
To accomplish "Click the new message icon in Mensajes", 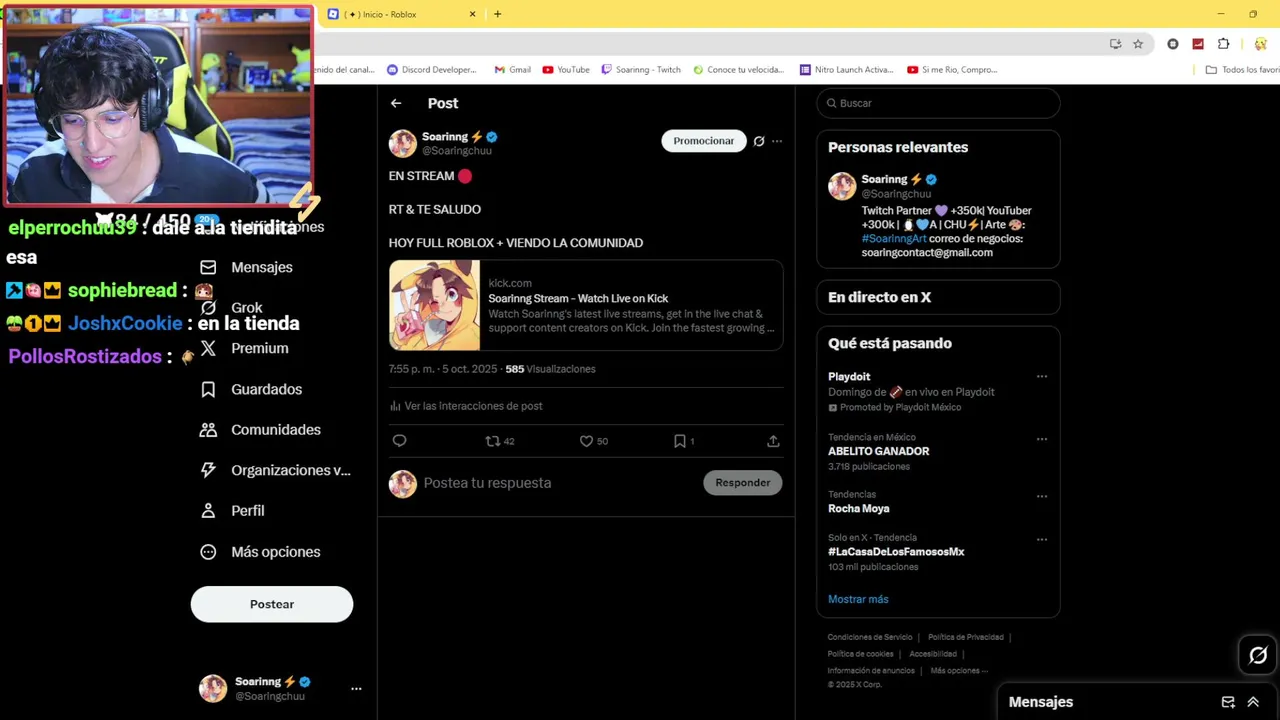I will 1228,702.
